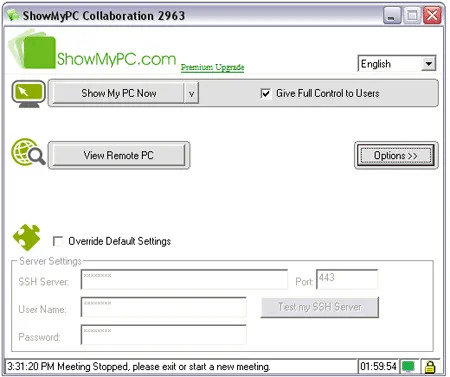Click the green monitor status icon
This screenshot has width=450, height=377.
(408, 367)
